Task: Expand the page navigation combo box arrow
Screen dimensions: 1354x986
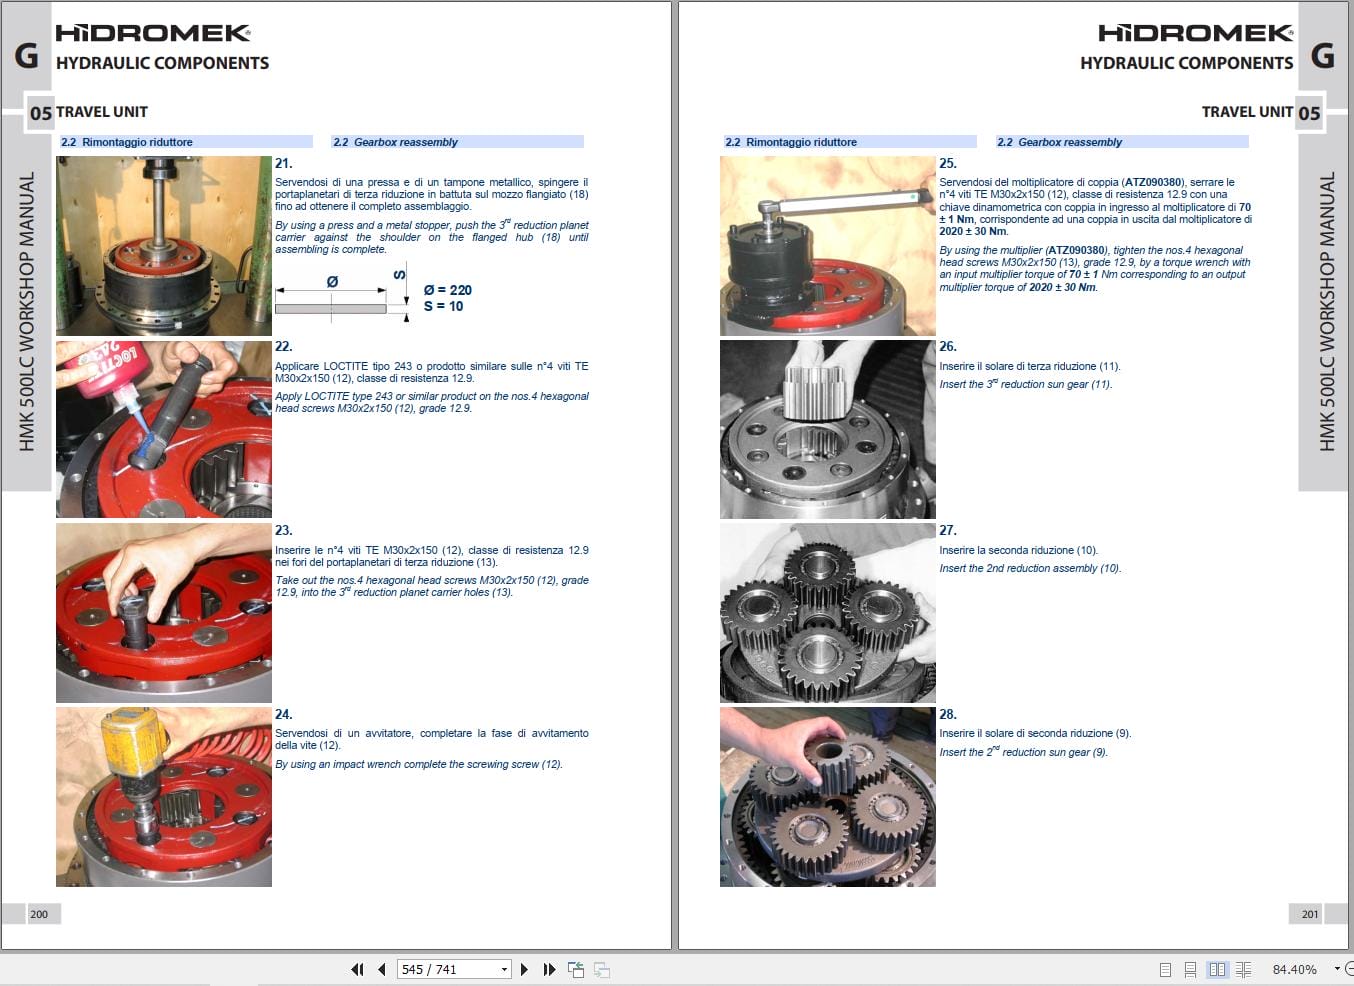Action: (505, 969)
